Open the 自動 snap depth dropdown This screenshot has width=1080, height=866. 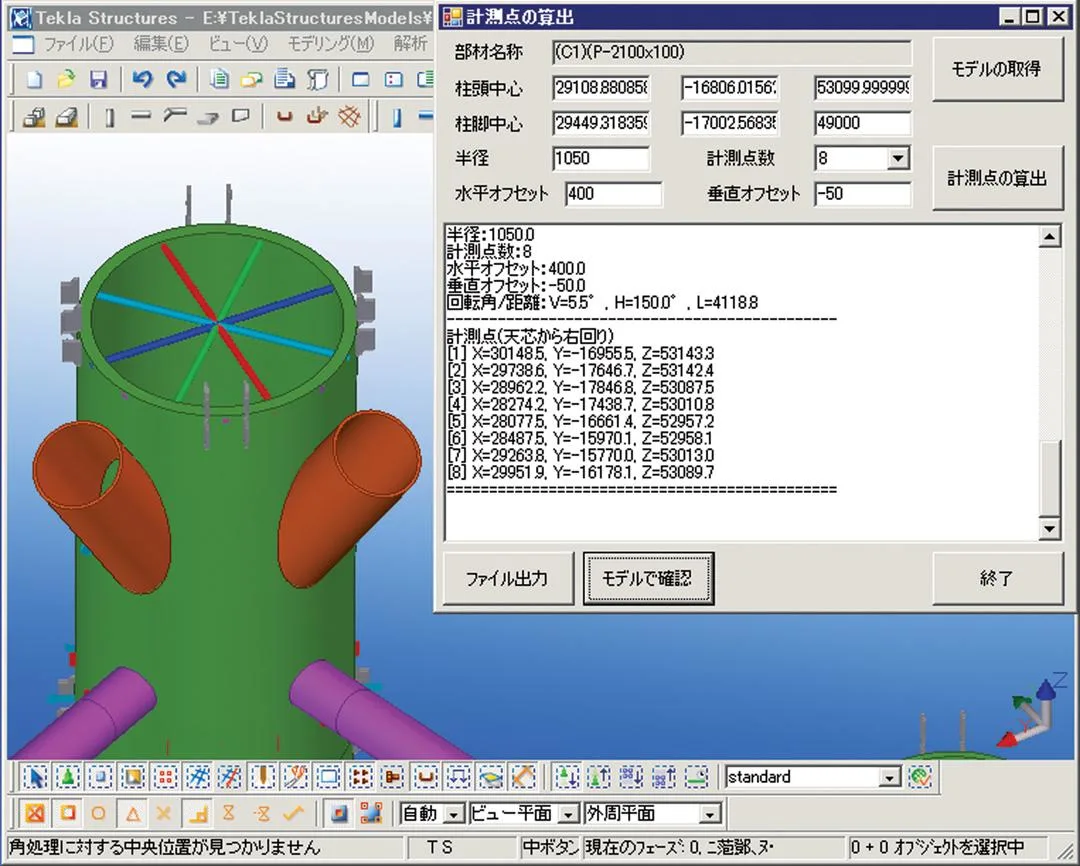[x=453, y=814]
